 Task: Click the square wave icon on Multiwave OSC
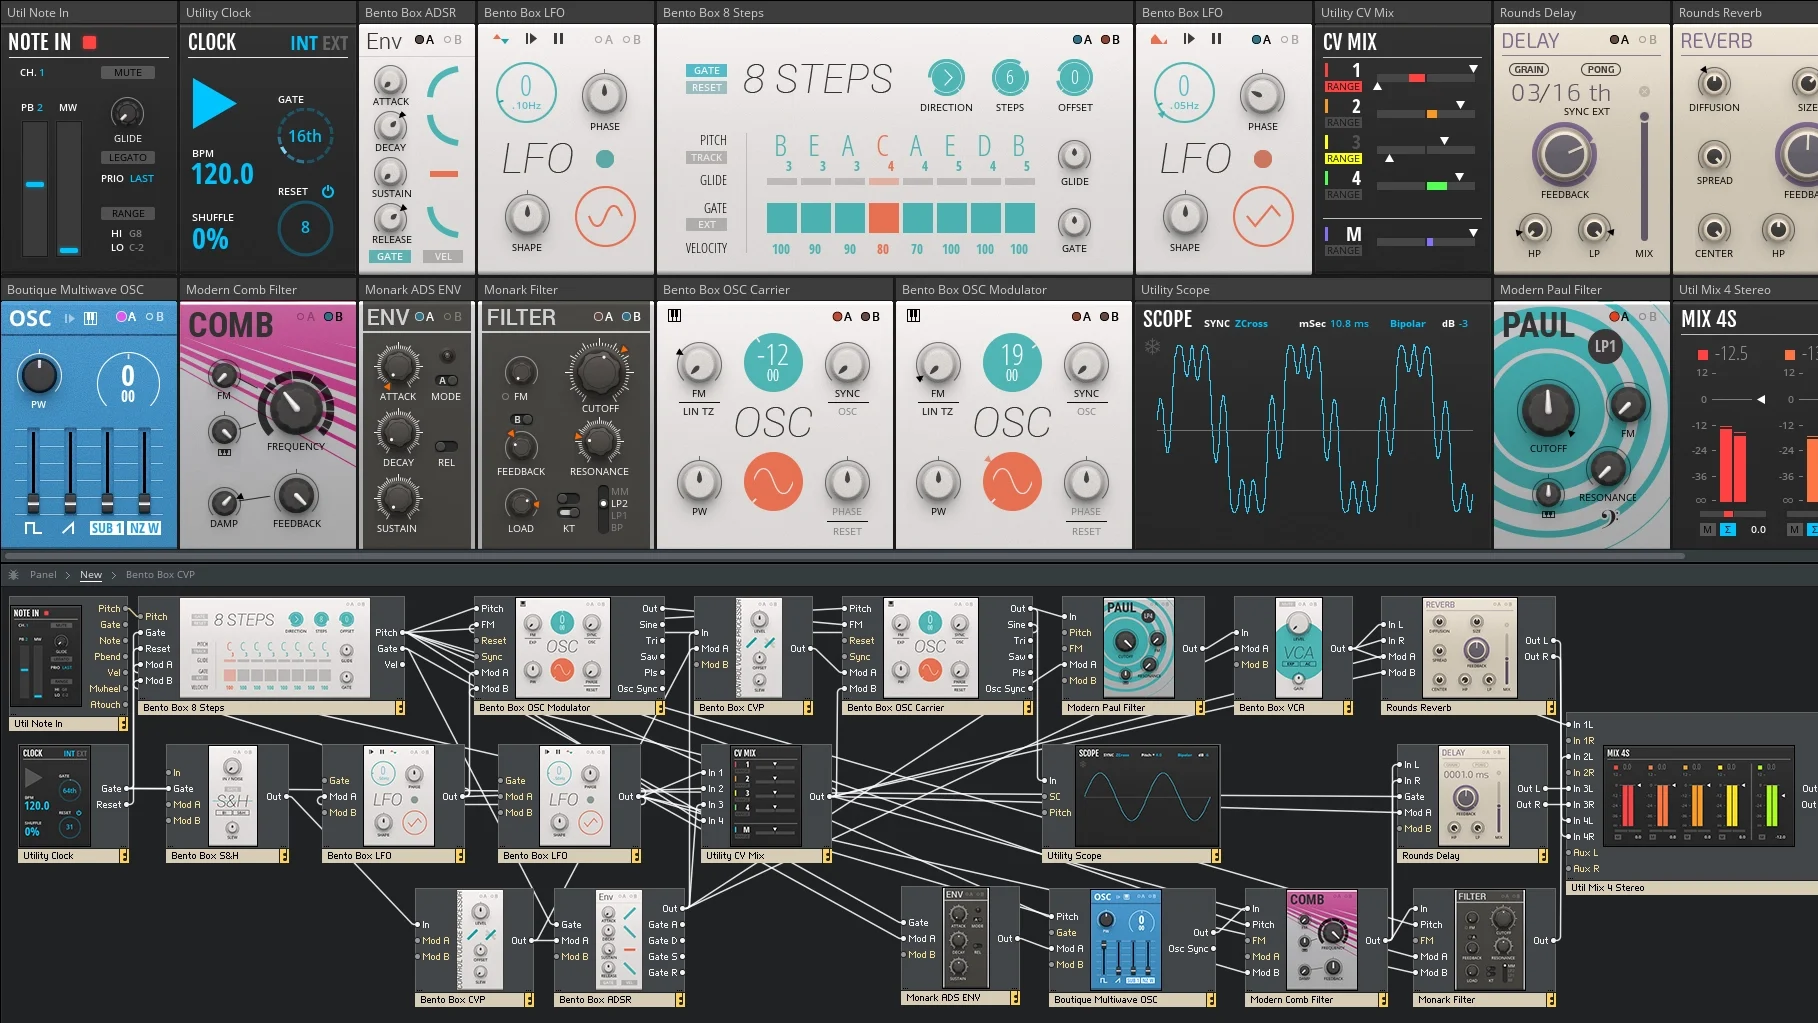[x=33, y=528]
